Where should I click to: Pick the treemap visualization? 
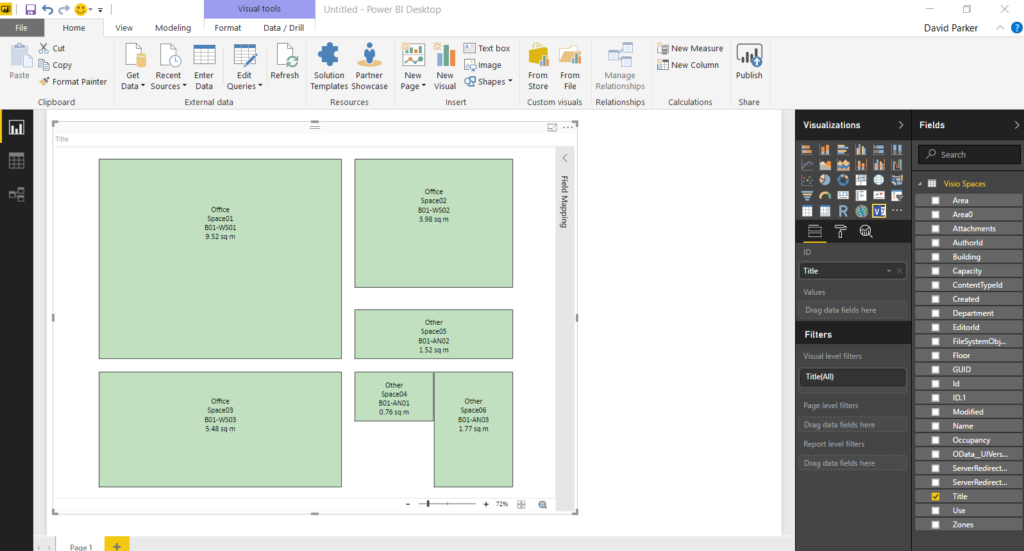click(861, 180)
